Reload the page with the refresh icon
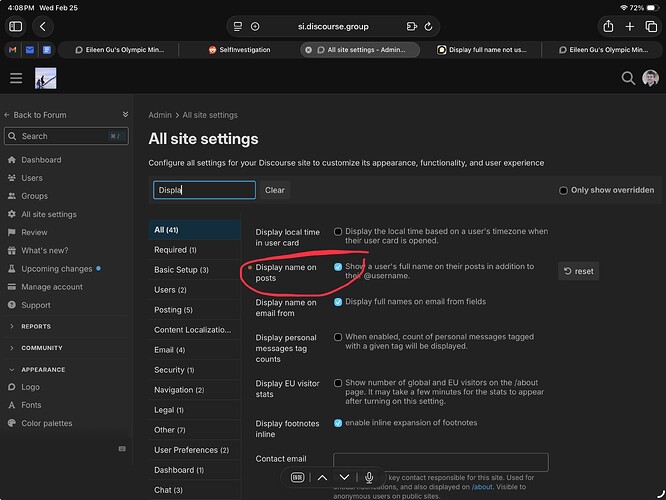666x500 pixels. point(428,26)
